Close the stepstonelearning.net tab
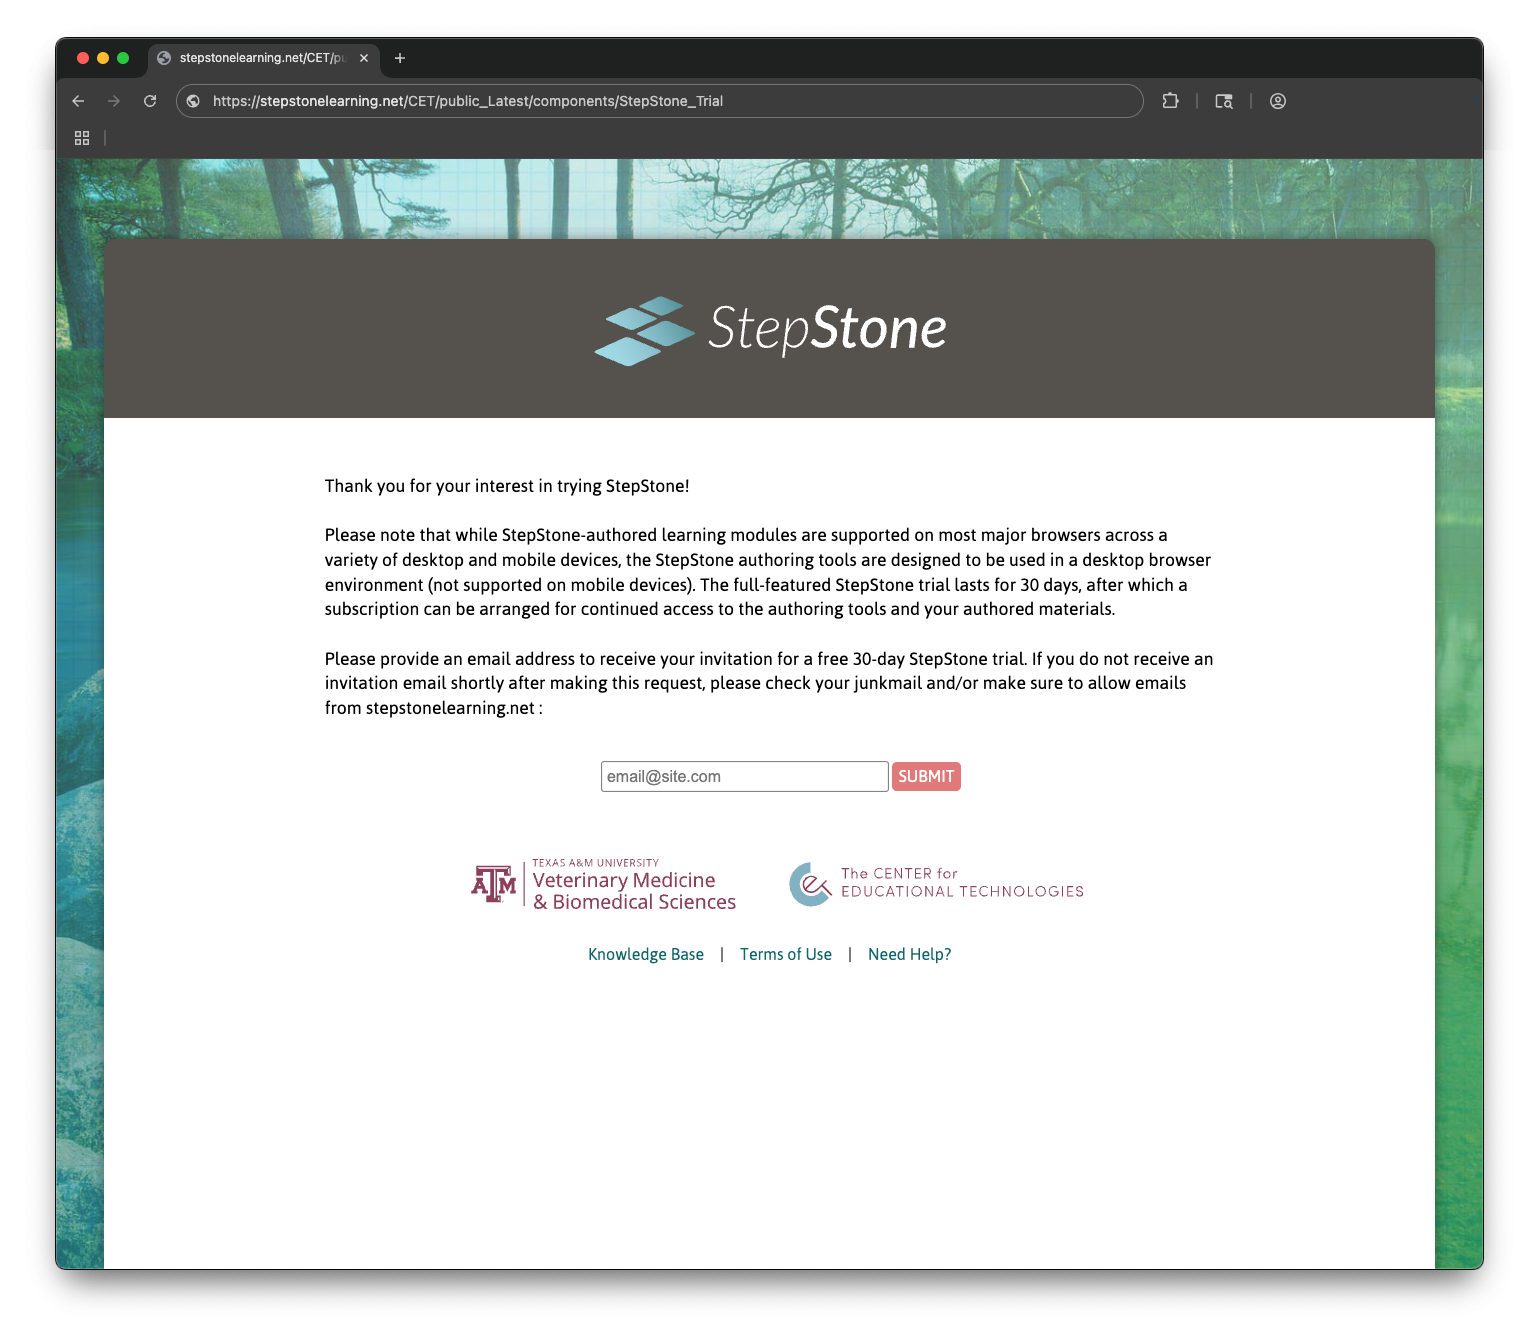Viewport: 1539px width, 1343px height. (x=364, y=58)
